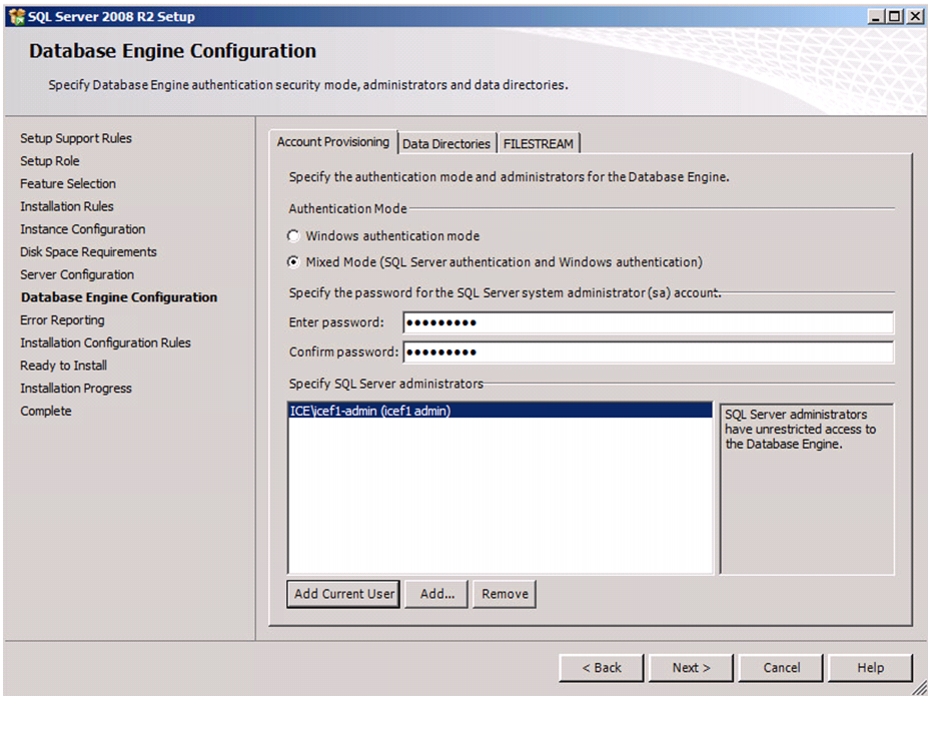Open Help for this setup page
929x743 pixels.
[x=870, y=668]
